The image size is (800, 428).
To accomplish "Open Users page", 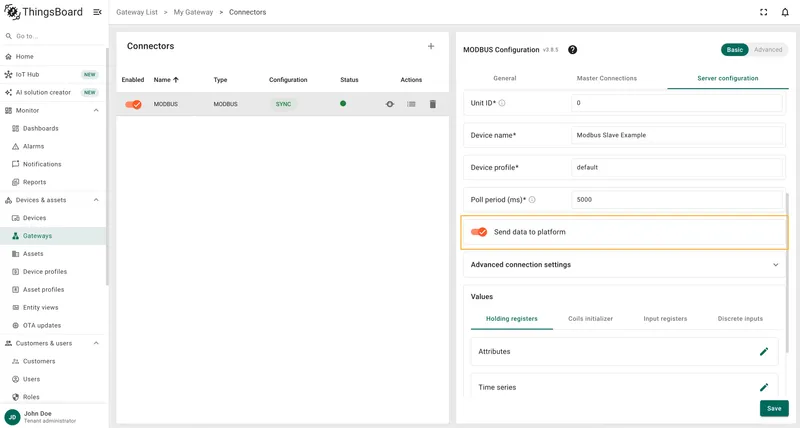I will [53, 379].
